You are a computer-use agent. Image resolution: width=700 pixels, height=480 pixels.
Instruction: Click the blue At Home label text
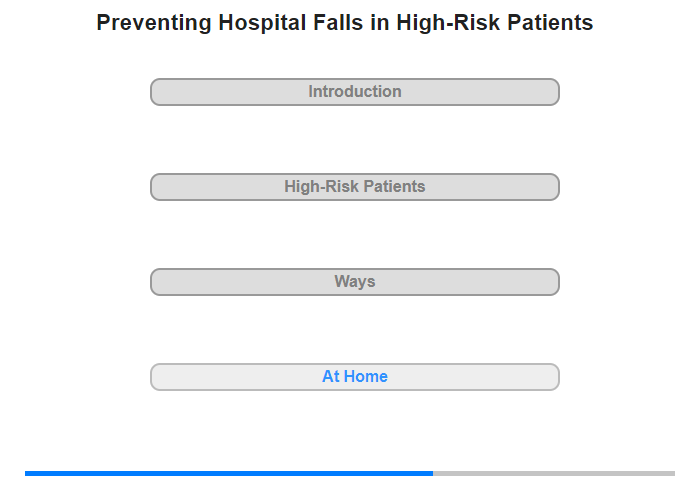click(x=355, y=377)
